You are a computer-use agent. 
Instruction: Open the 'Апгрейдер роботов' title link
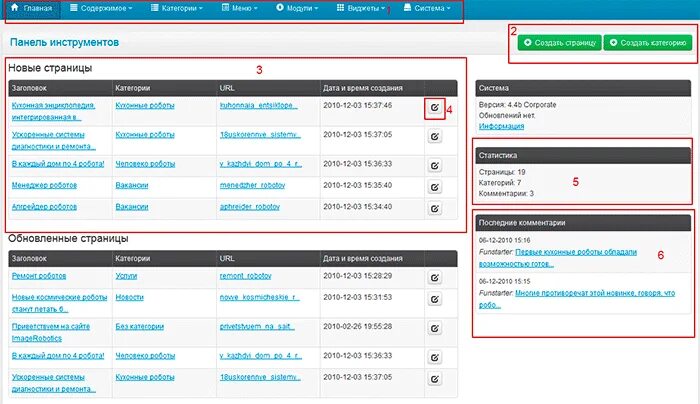click(44, 207)
